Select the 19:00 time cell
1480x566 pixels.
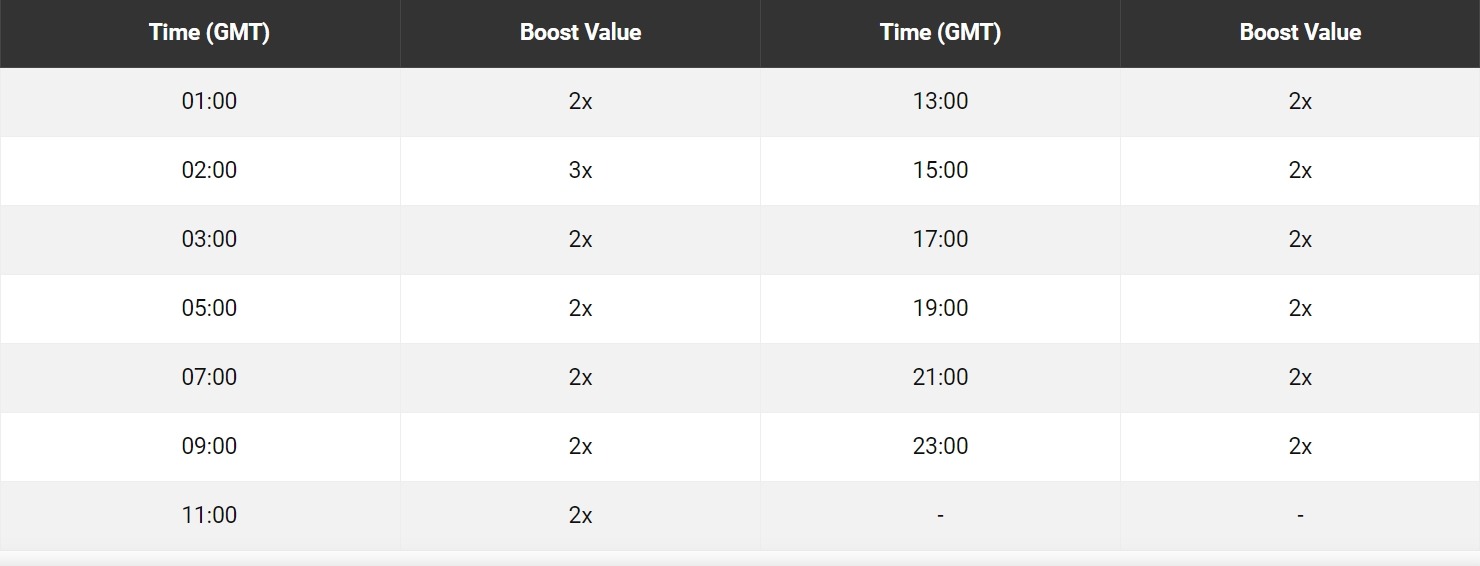[940, 308]
